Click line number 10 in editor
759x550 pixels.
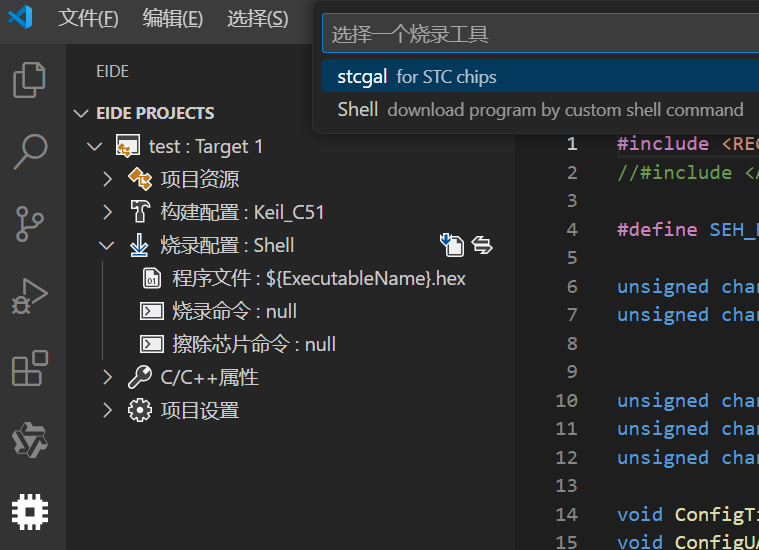click(x=566, y=400)
